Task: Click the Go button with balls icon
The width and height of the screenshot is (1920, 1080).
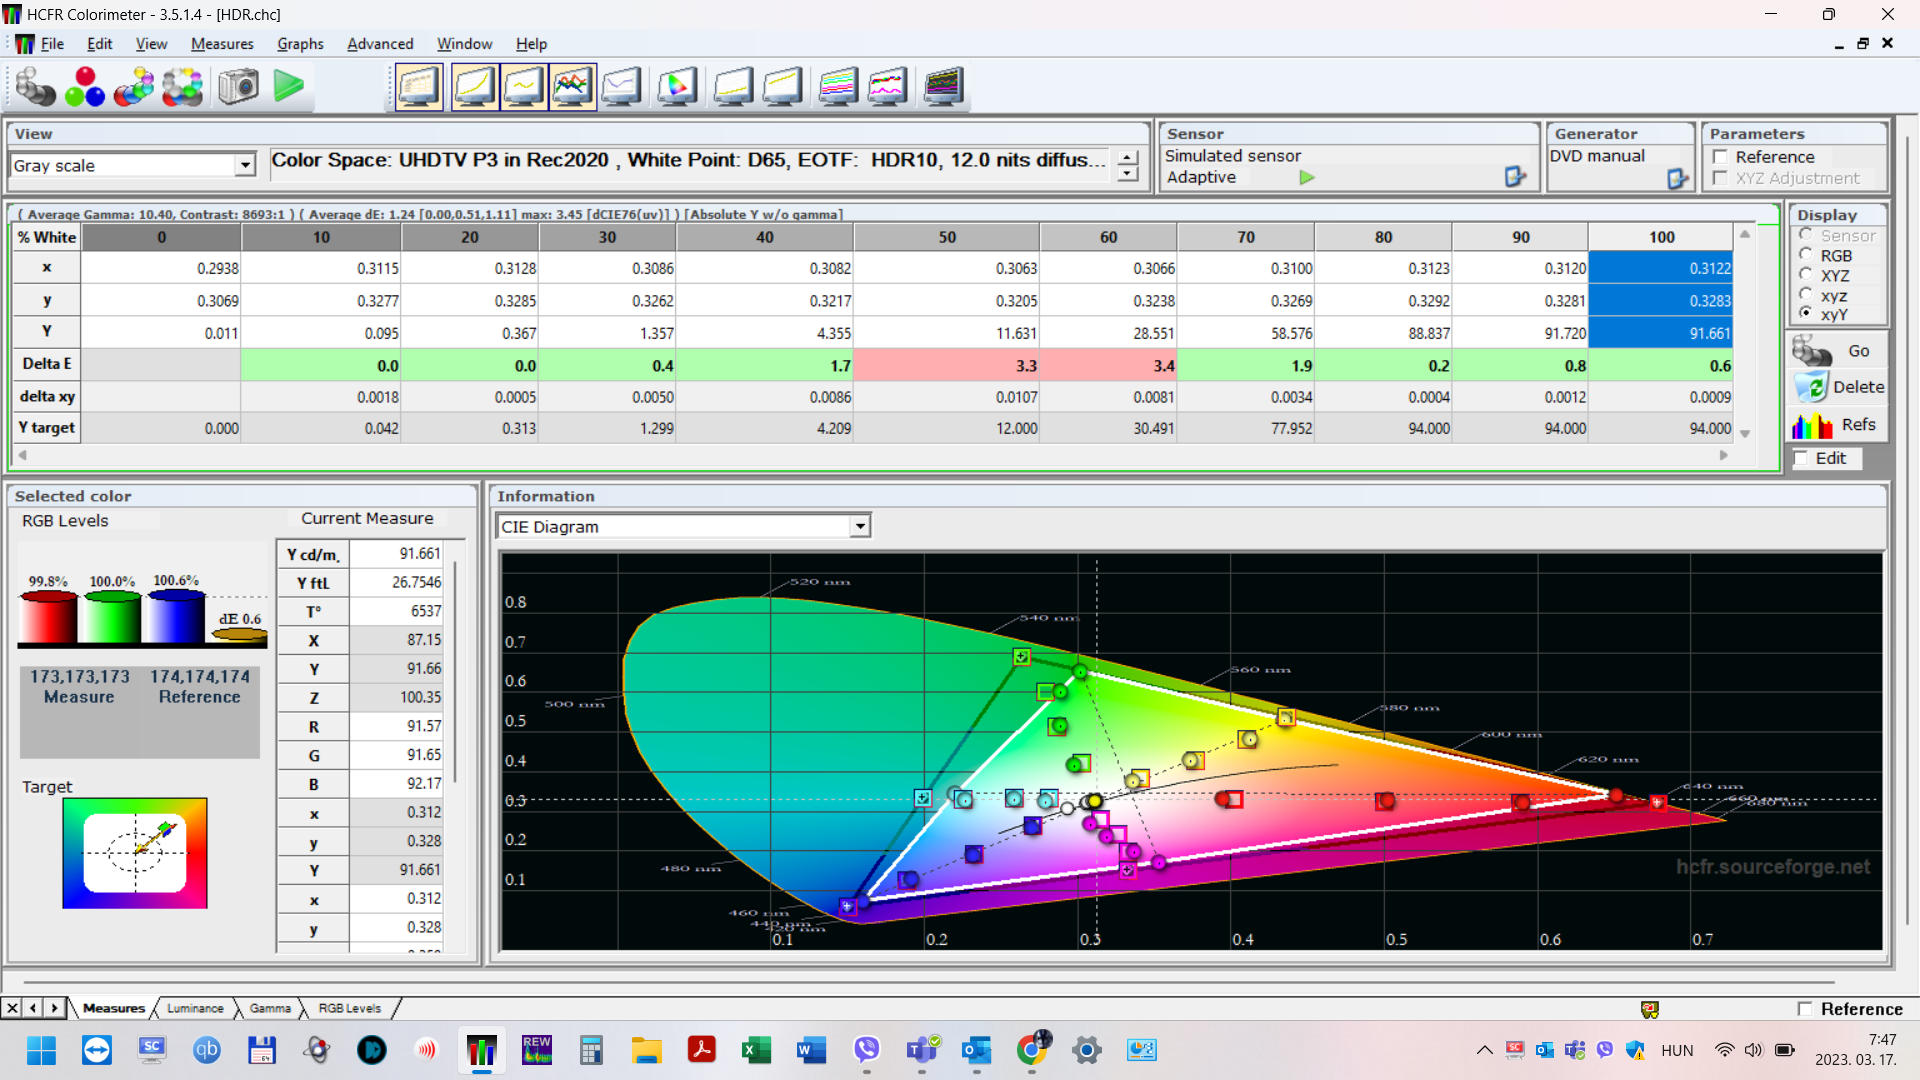Action: [1838, 351]
